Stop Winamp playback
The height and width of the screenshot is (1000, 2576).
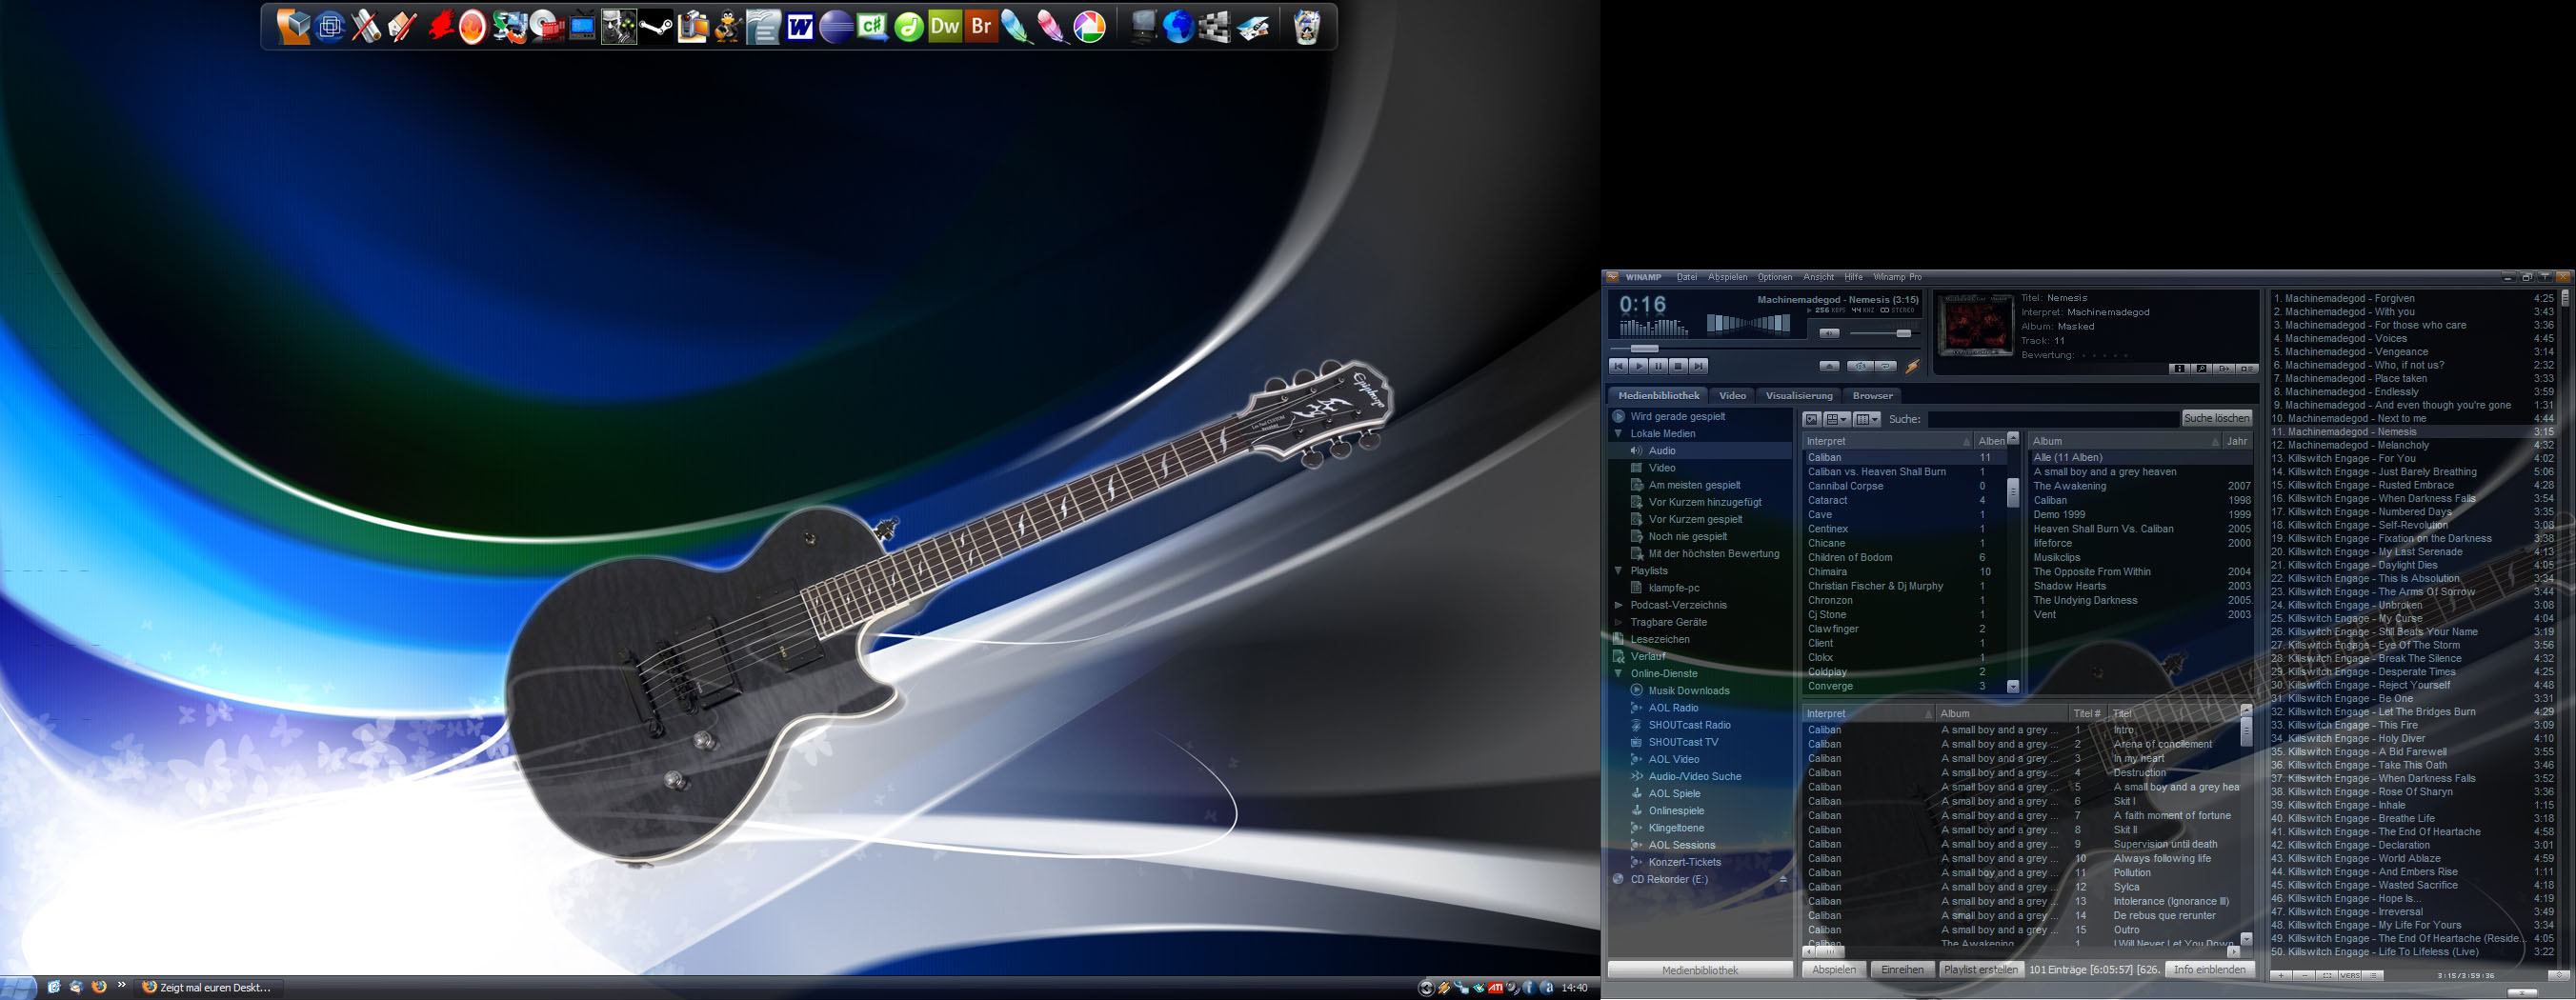coord(1679,367)
